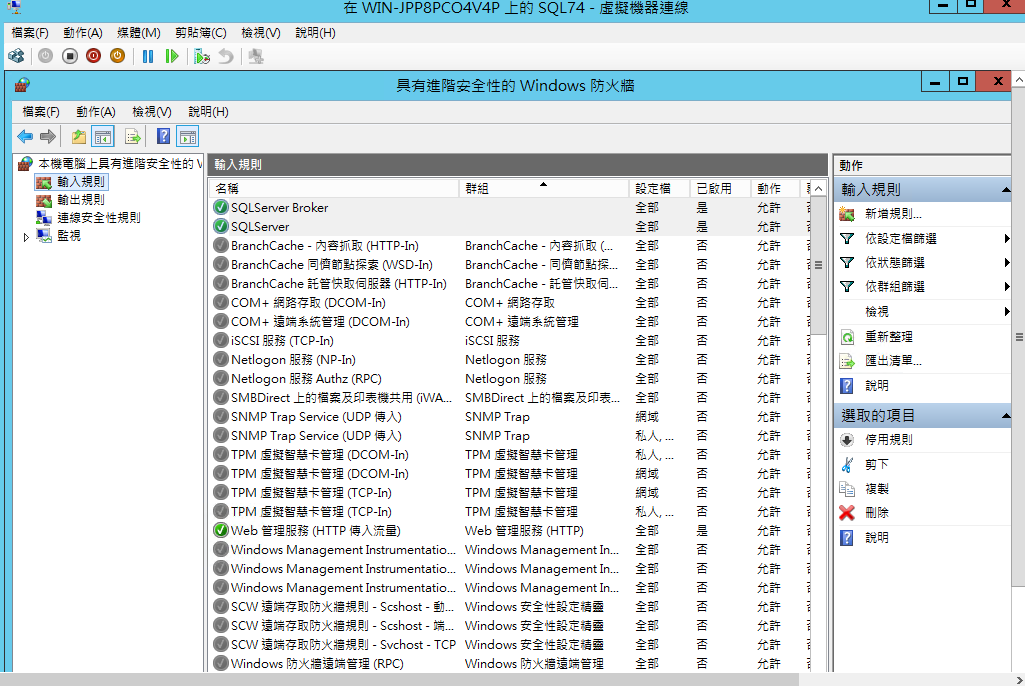Image resolution: width=1025 pixels, height=686 pixels.
Task: Click help question mark toolbar icon
Action: (163, 137)
